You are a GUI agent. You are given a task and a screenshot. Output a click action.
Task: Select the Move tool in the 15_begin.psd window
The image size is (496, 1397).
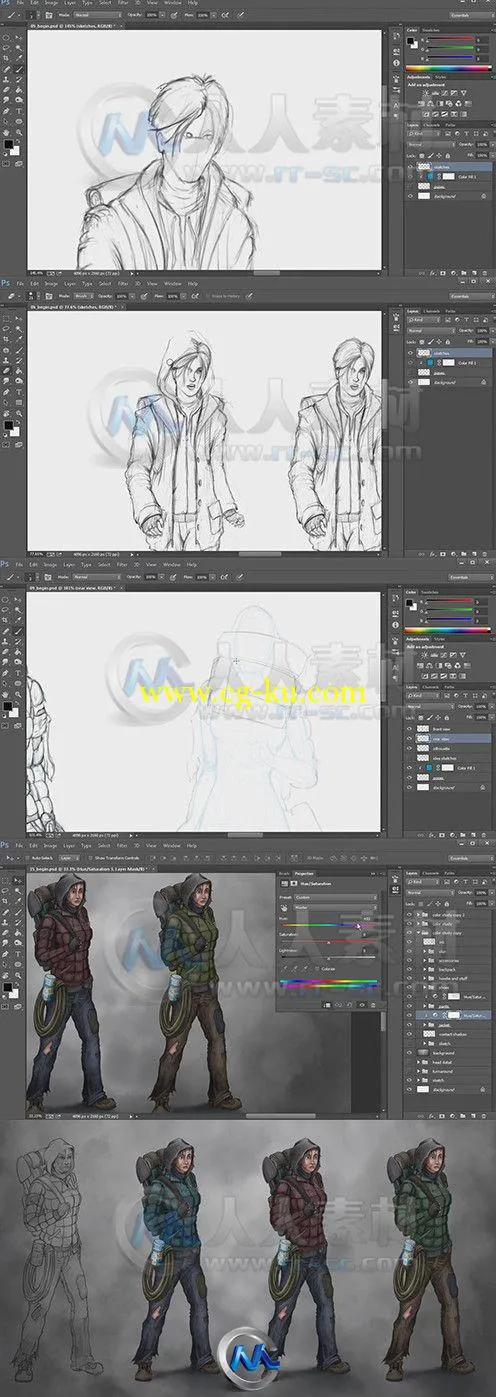19,879
